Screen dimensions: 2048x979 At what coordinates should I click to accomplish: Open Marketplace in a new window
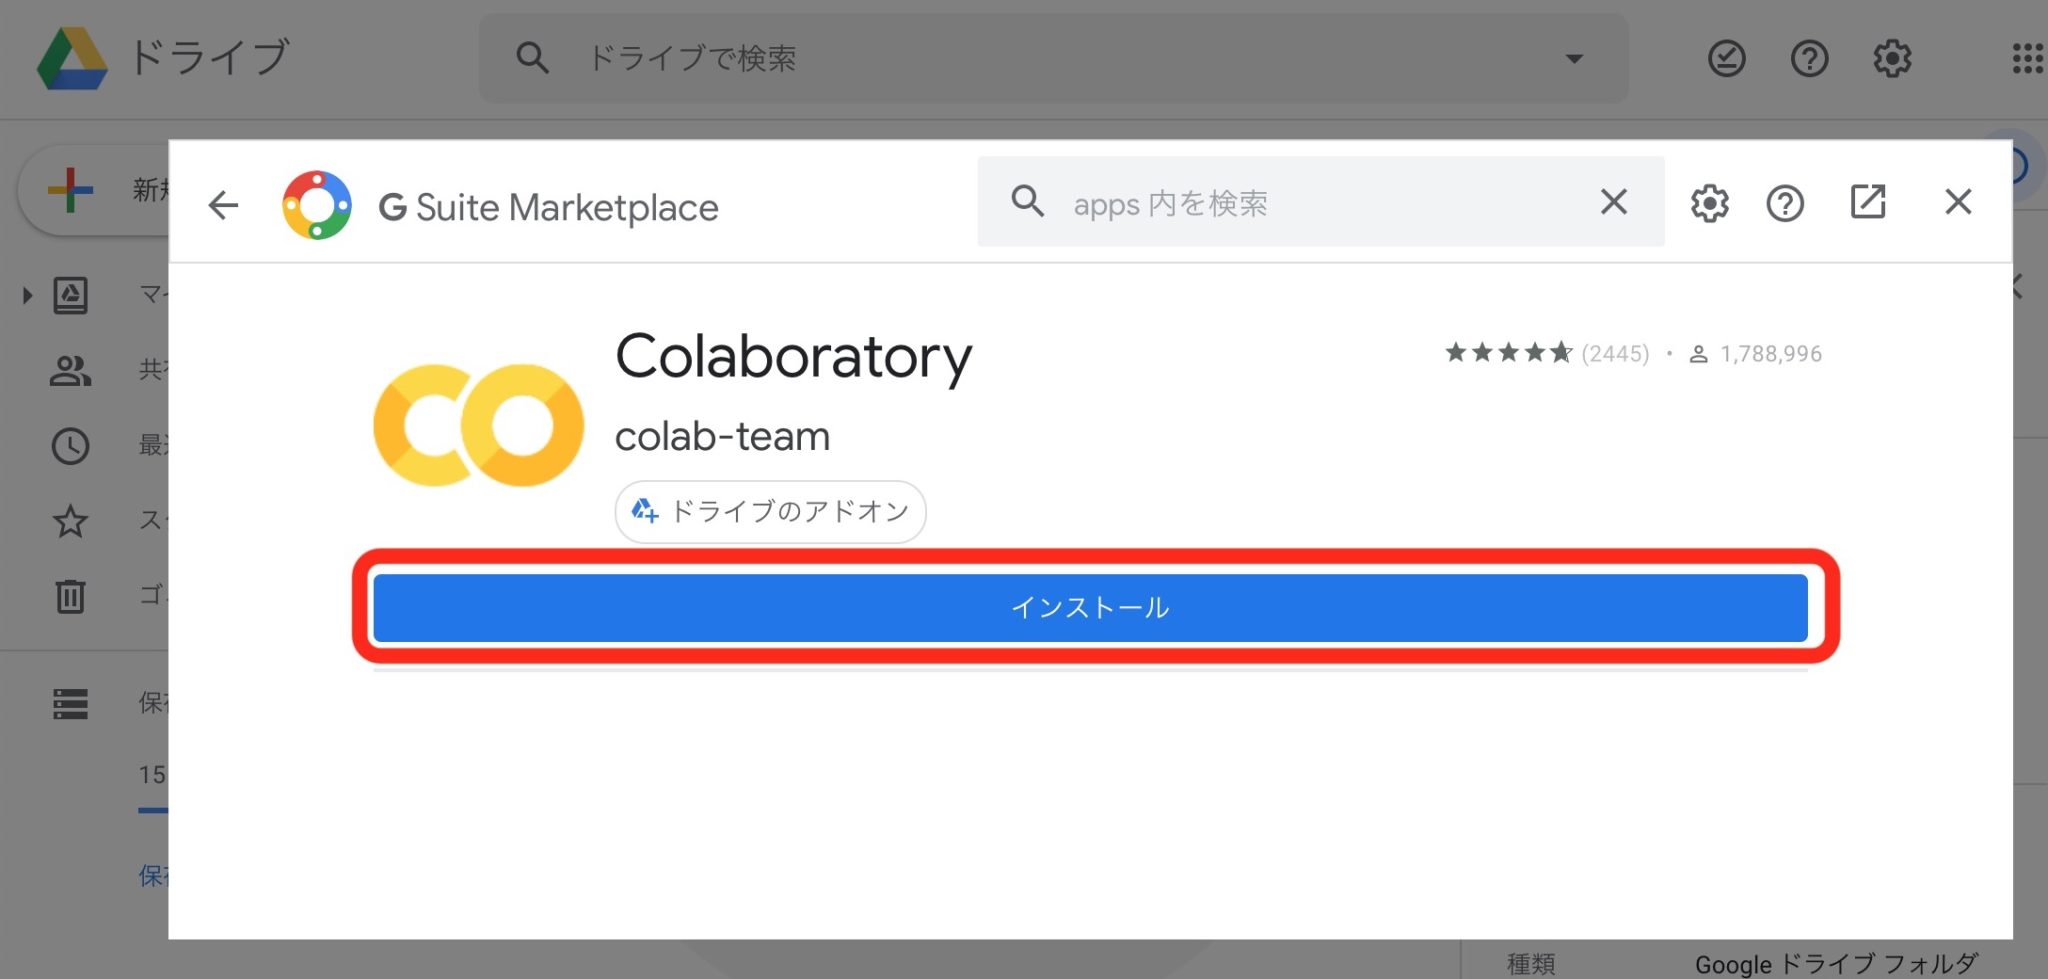[1868, 202]
